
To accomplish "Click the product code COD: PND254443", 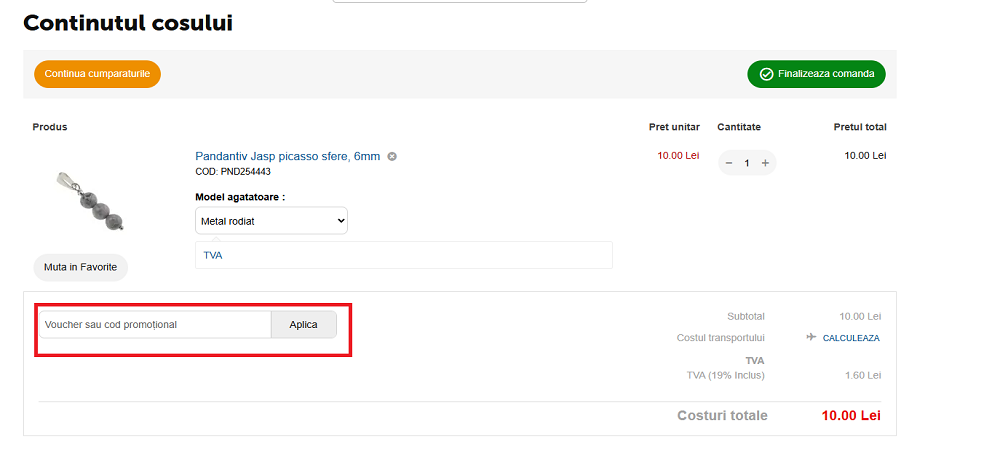I will pyautogui.click(x=233, y=172).
